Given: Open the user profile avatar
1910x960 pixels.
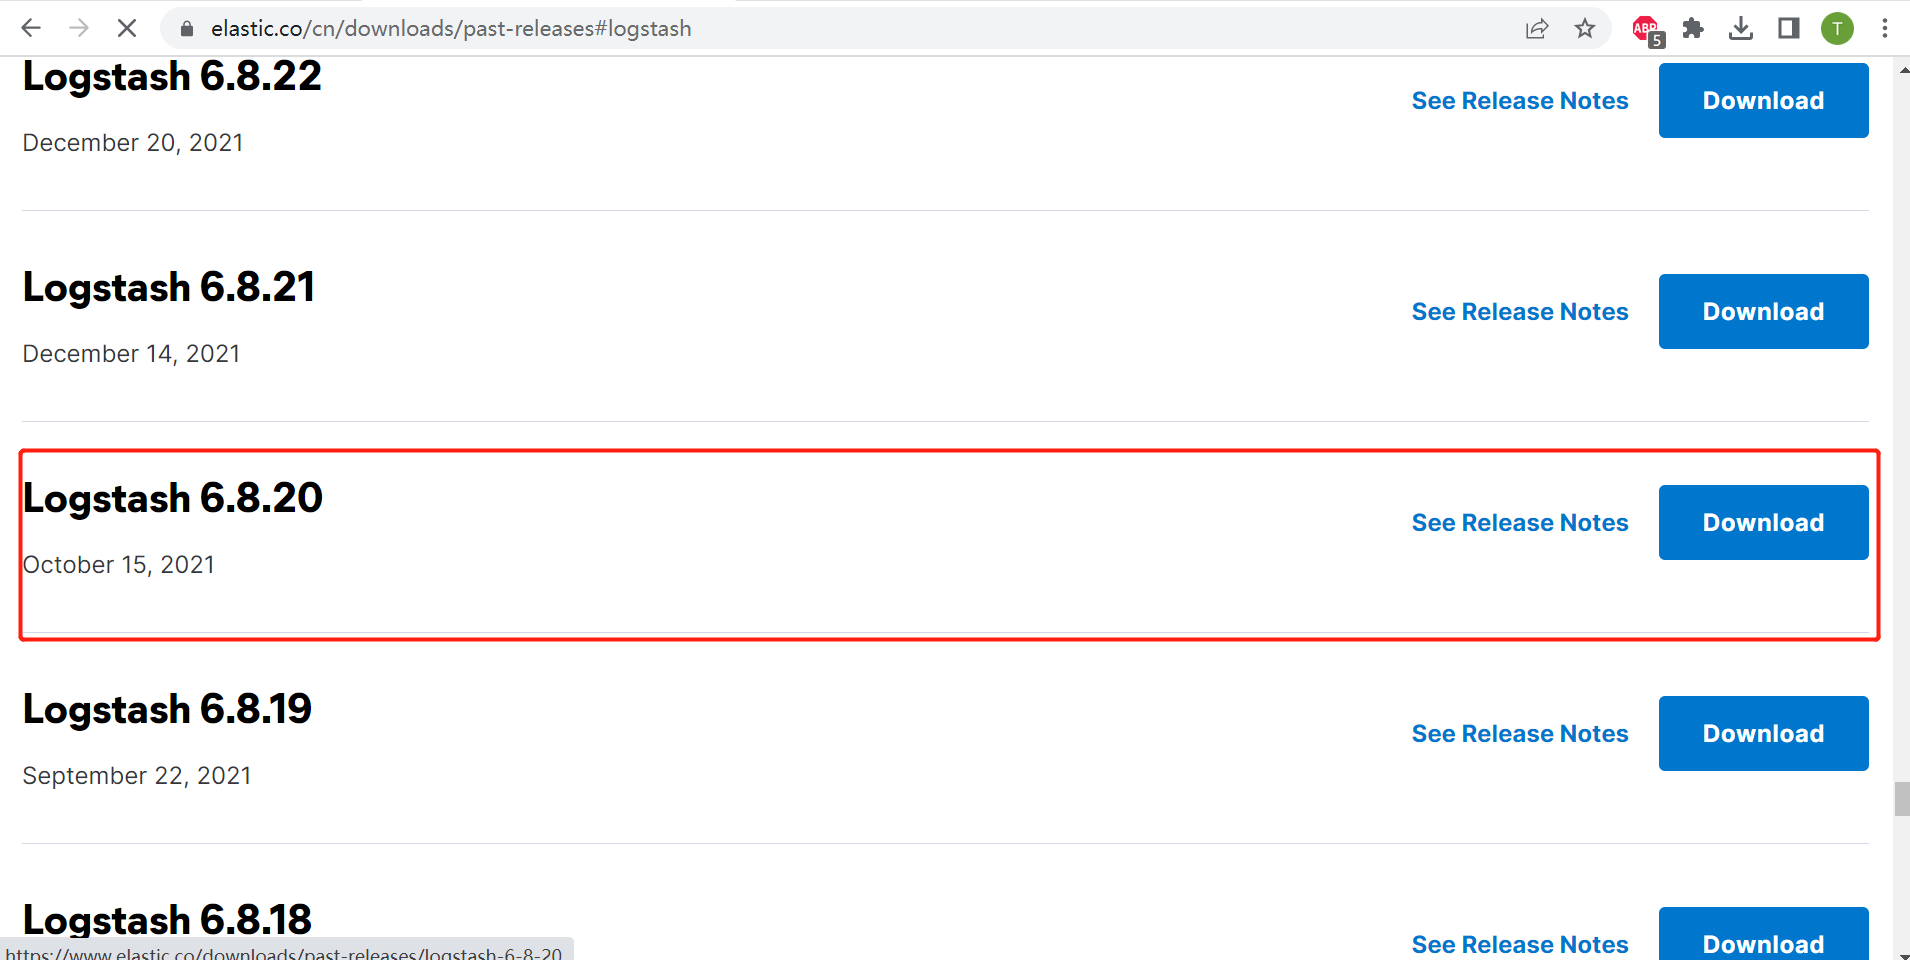Looking at the screenshot, I should (x=1837, y=29).
